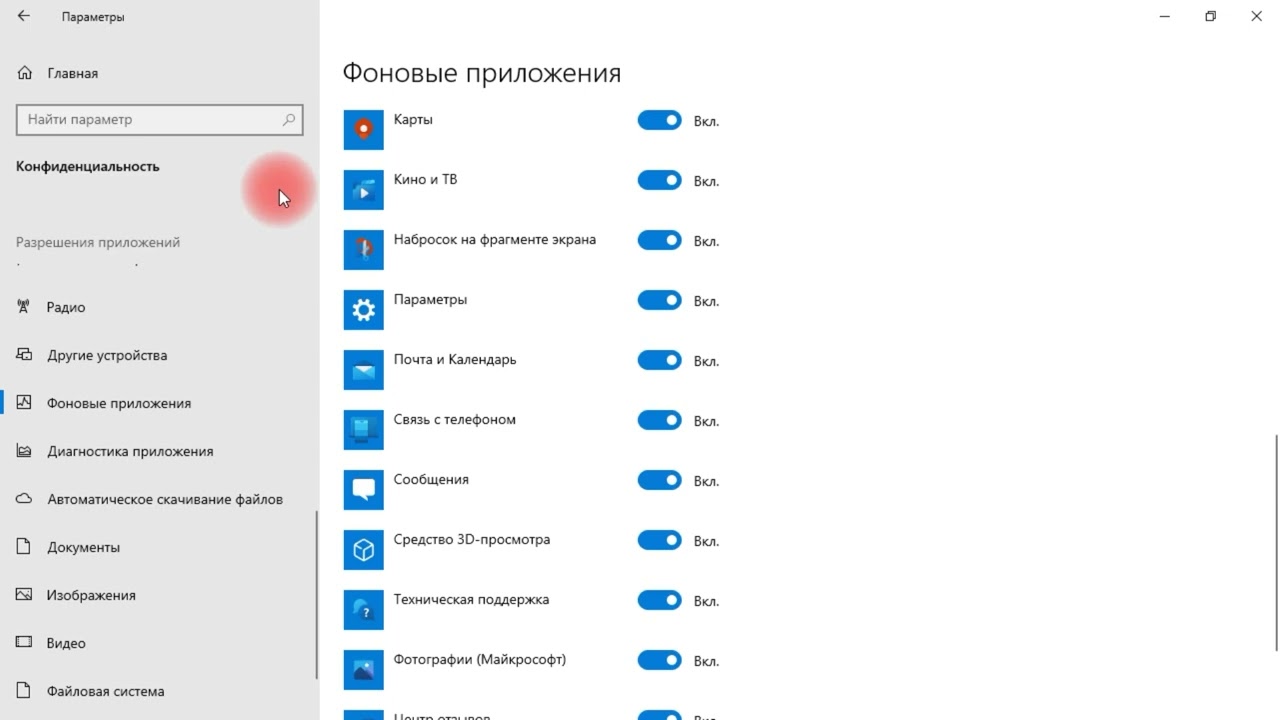This screenshot has height=720, width=1280.
Task: Click the Диагностика приложения sidebar icon
Action: (x=25, y=451)
